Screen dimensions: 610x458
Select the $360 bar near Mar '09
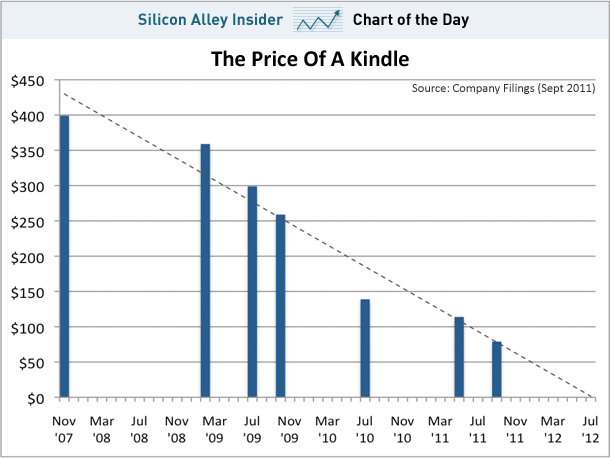(x=205, y=270)
